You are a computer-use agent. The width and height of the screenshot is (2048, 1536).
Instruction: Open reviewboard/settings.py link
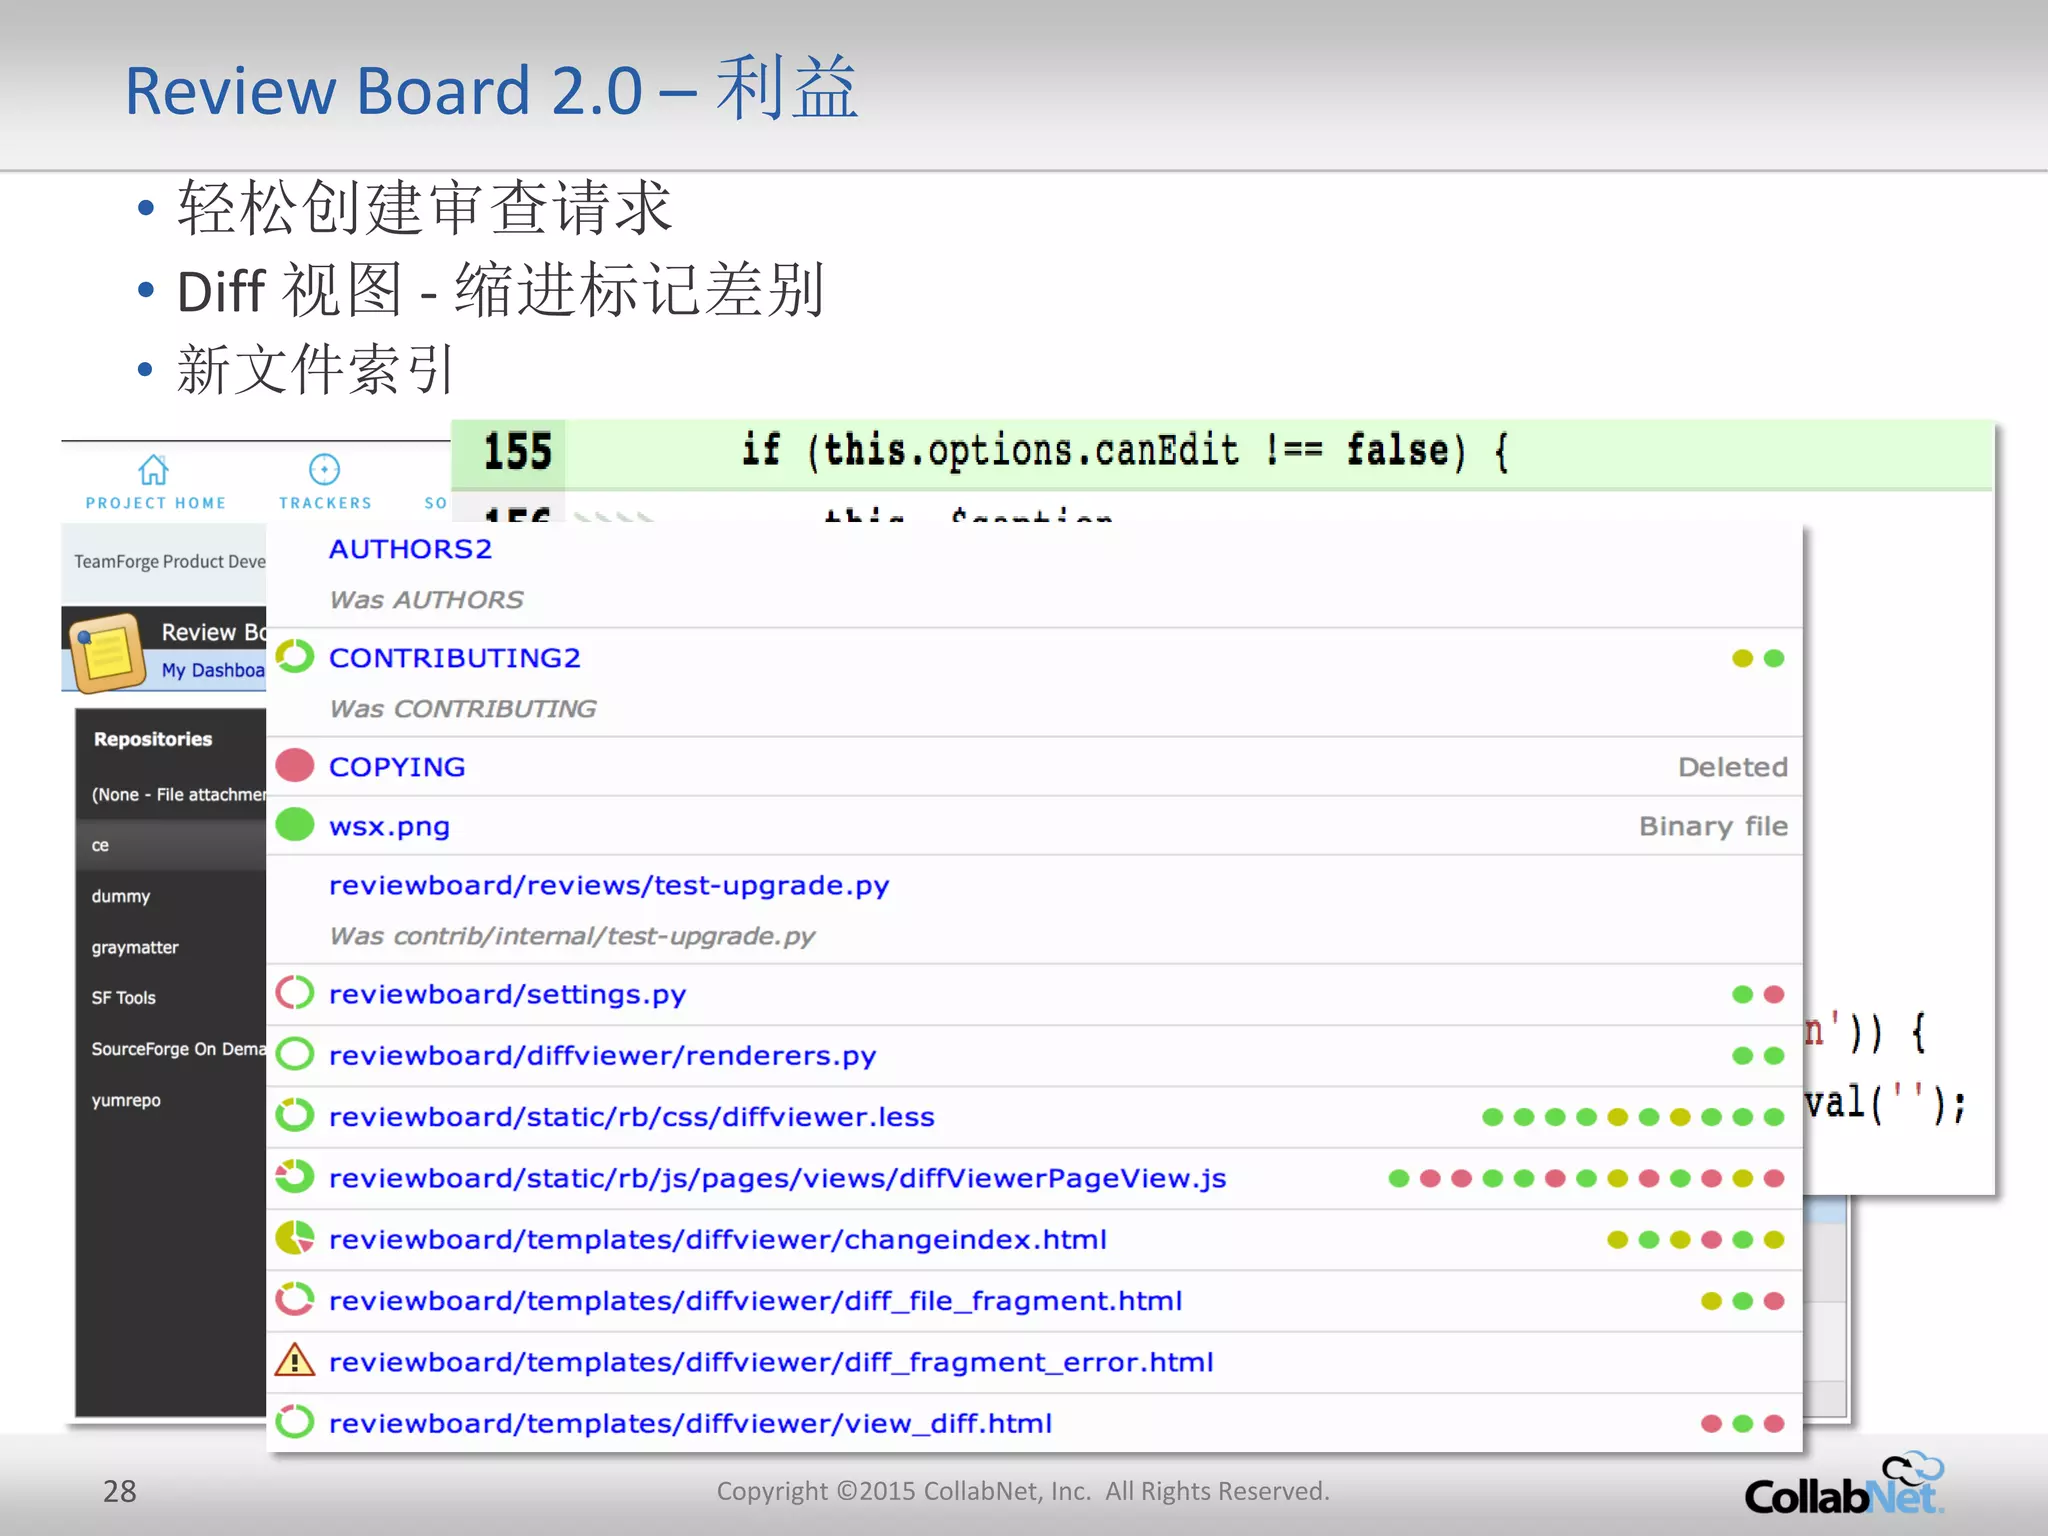pyautogui.click(x=507, y=995)
